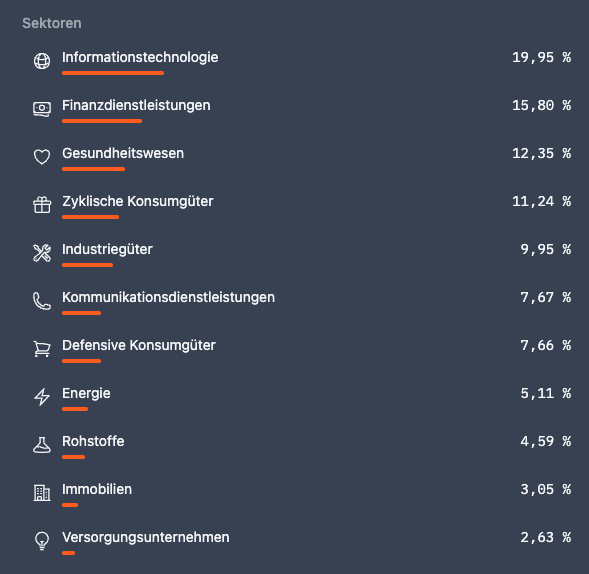Click the 19,95 % value
This screenshot has height=574, width=589.
click(x=541, y=57)
